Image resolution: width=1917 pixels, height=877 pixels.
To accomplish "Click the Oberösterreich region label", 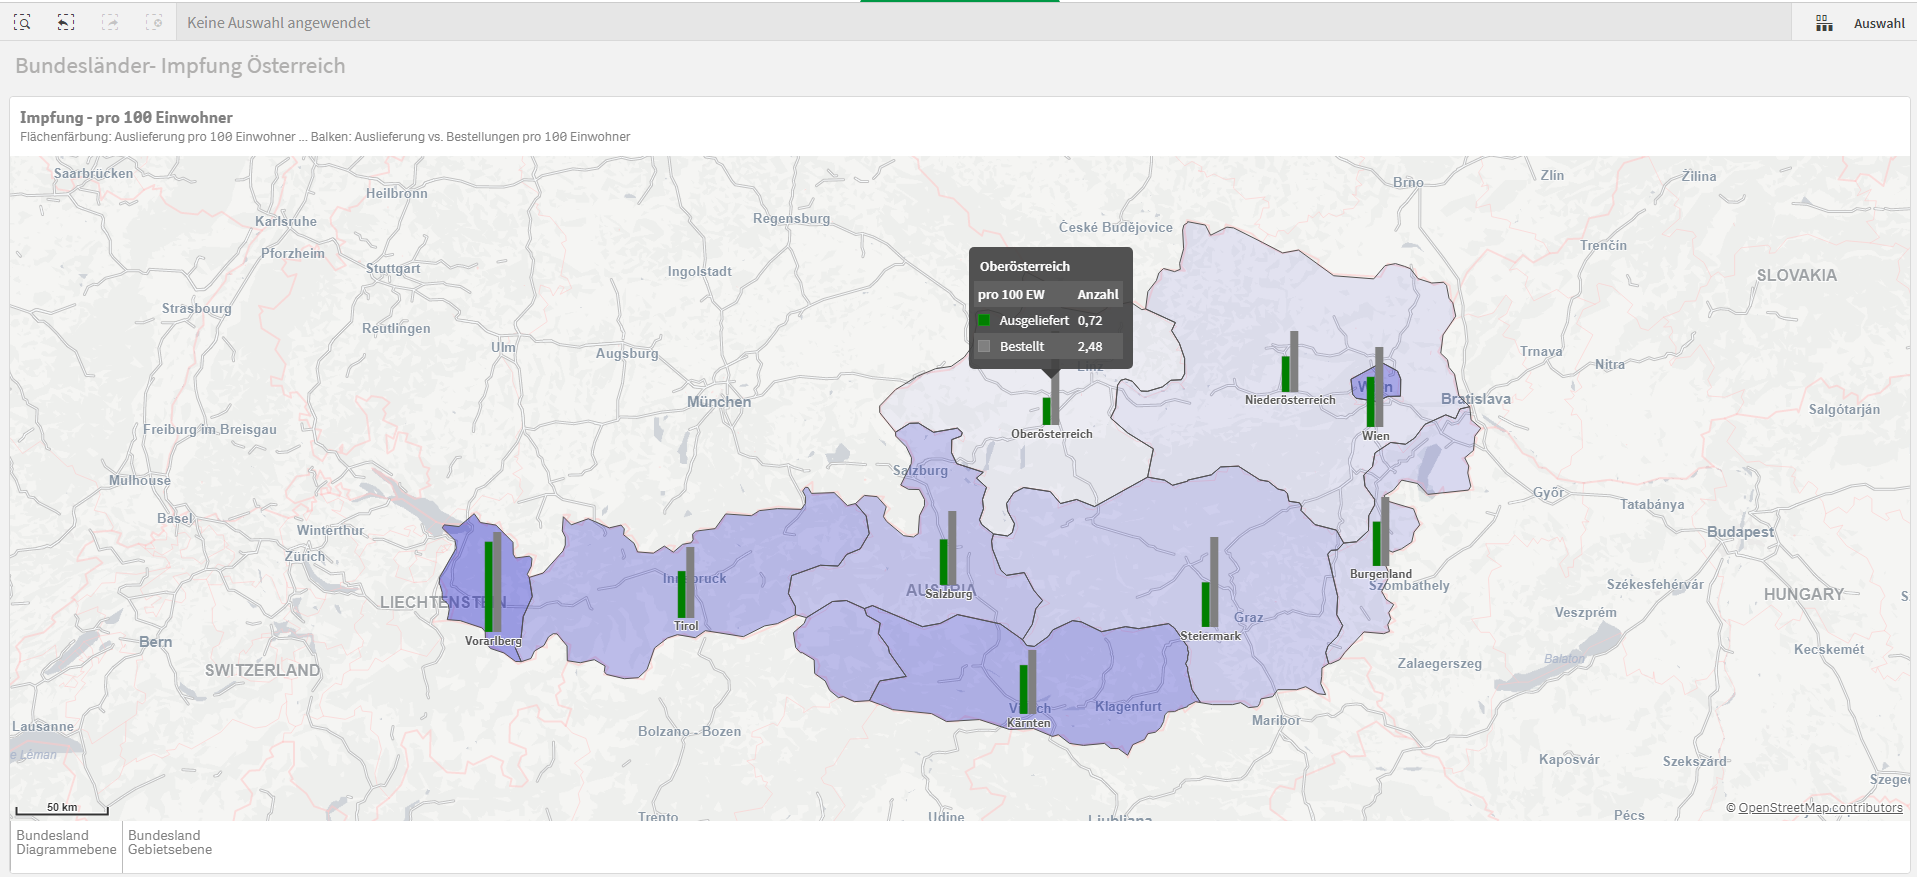I will click(x=1051, y=434).
